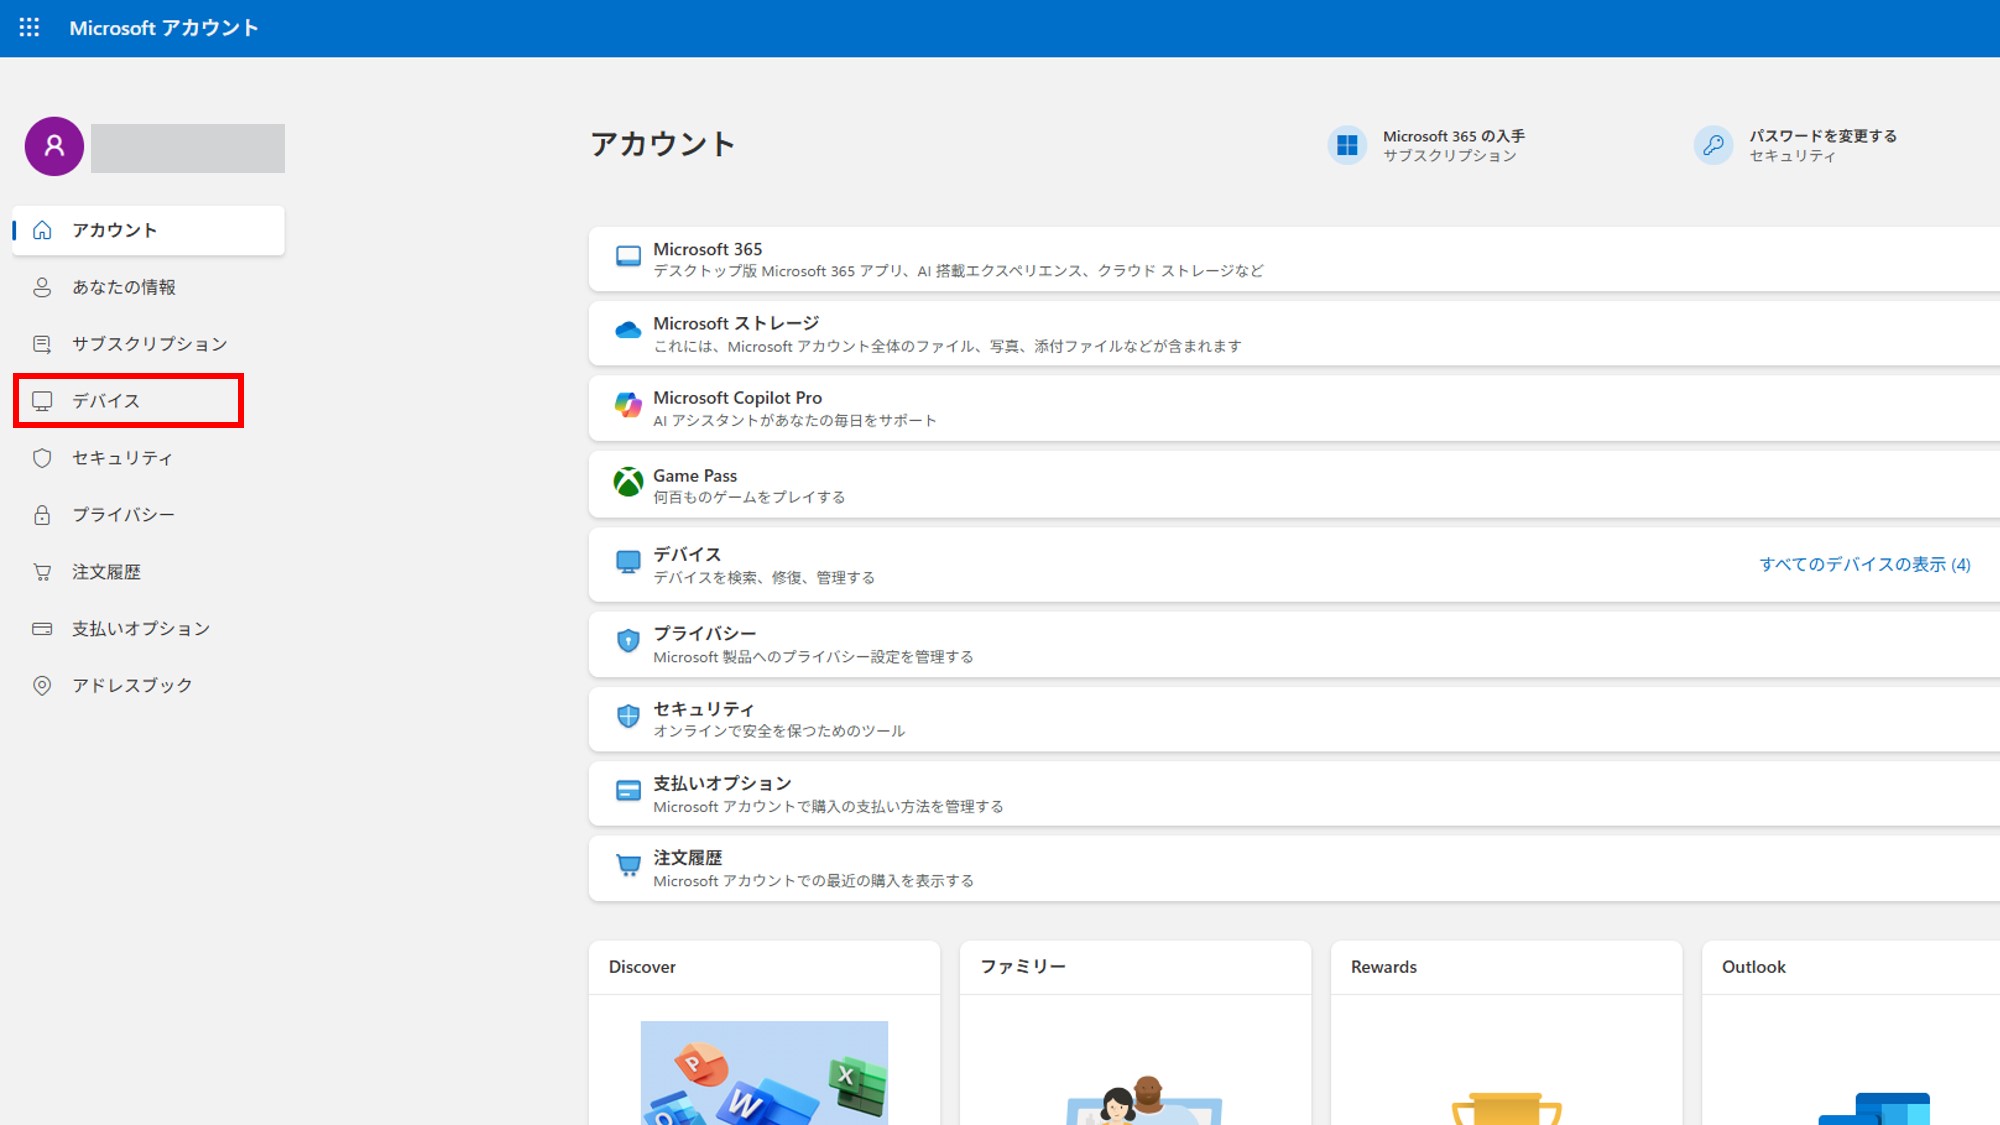The width and height of the screenshot is (2000, 1125).
Task: Open デバイス in the sidebar
Action: 128,401
